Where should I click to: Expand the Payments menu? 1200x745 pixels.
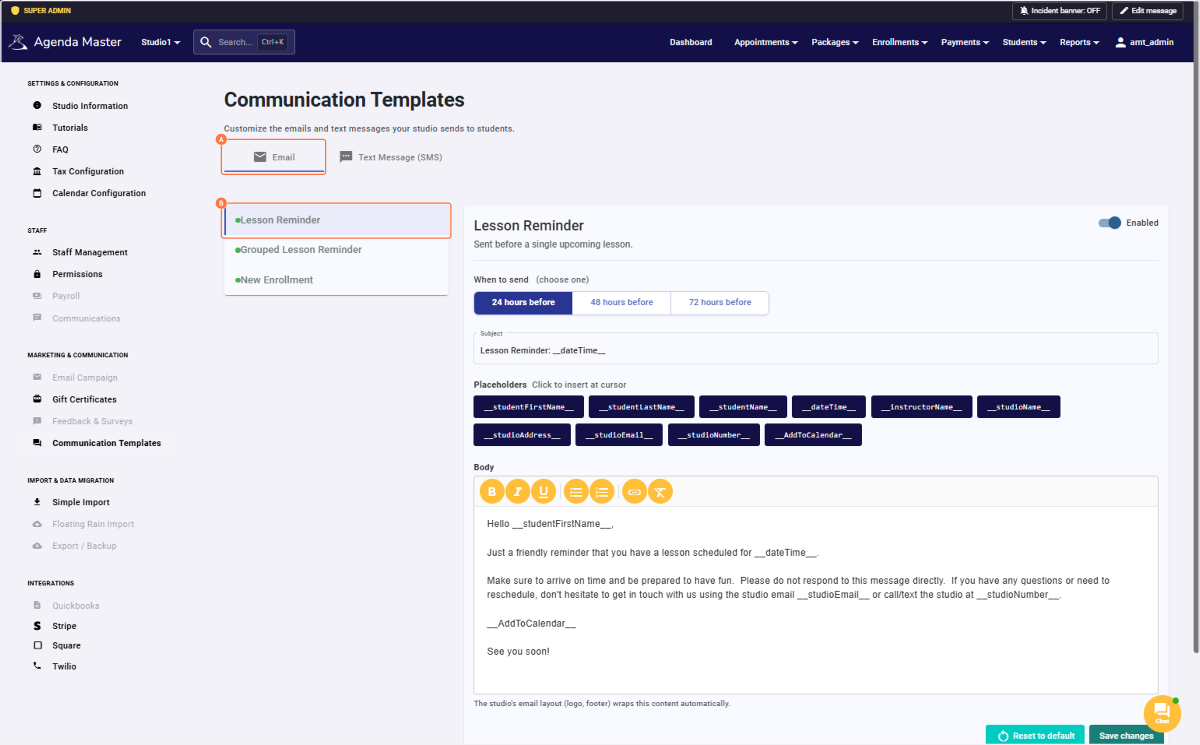pos(965,42)
